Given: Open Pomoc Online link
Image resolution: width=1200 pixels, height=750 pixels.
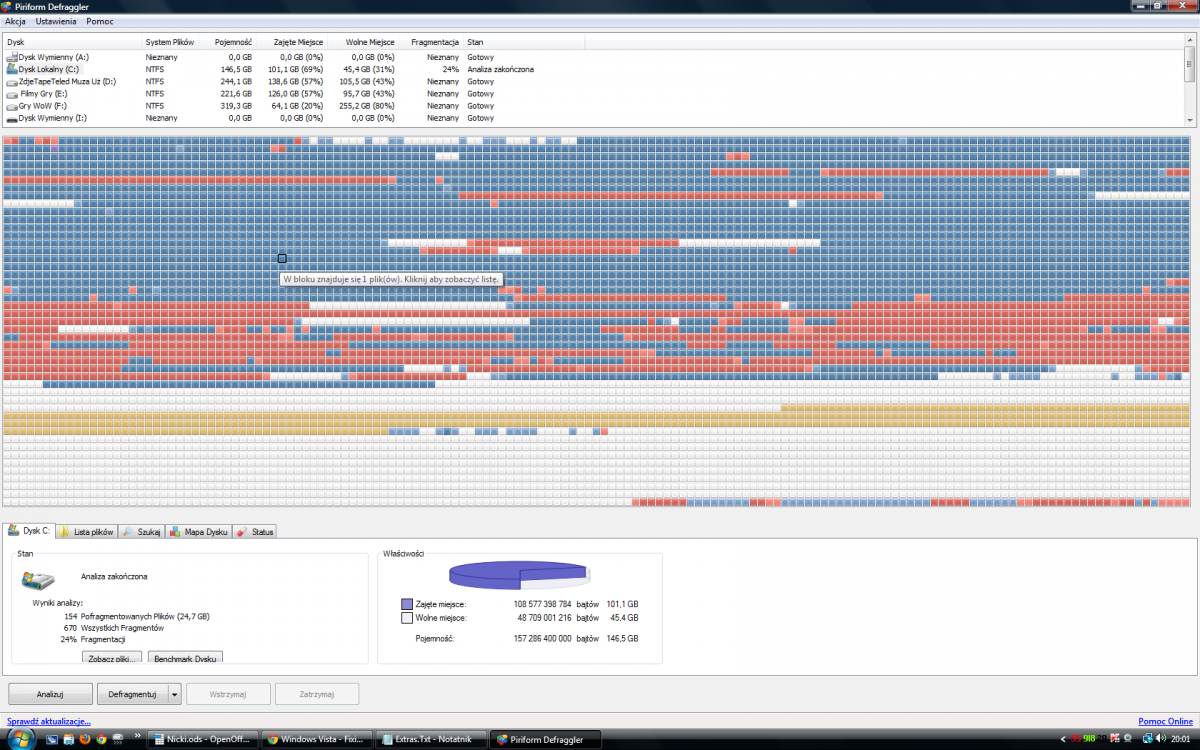Looking at the screenshot, I should (1166, 721).
